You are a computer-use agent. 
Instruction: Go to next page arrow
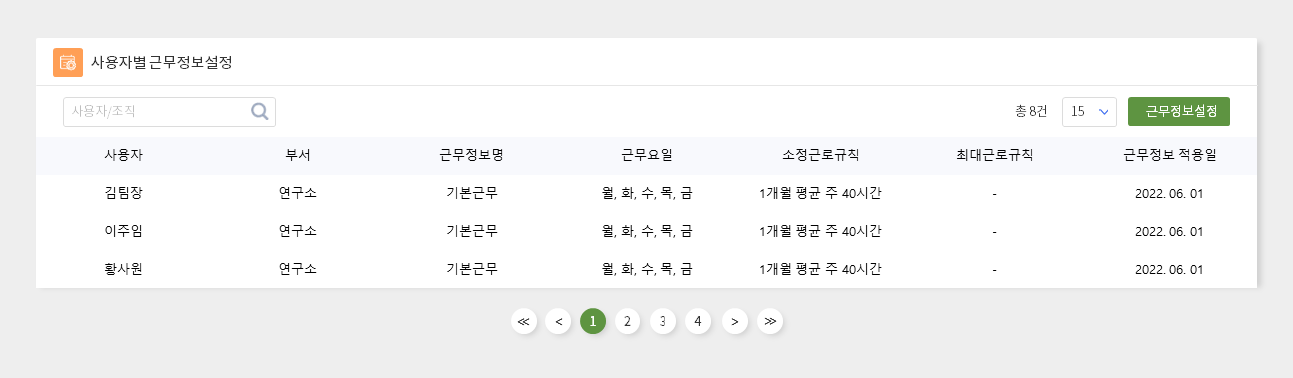coord(735,321)
